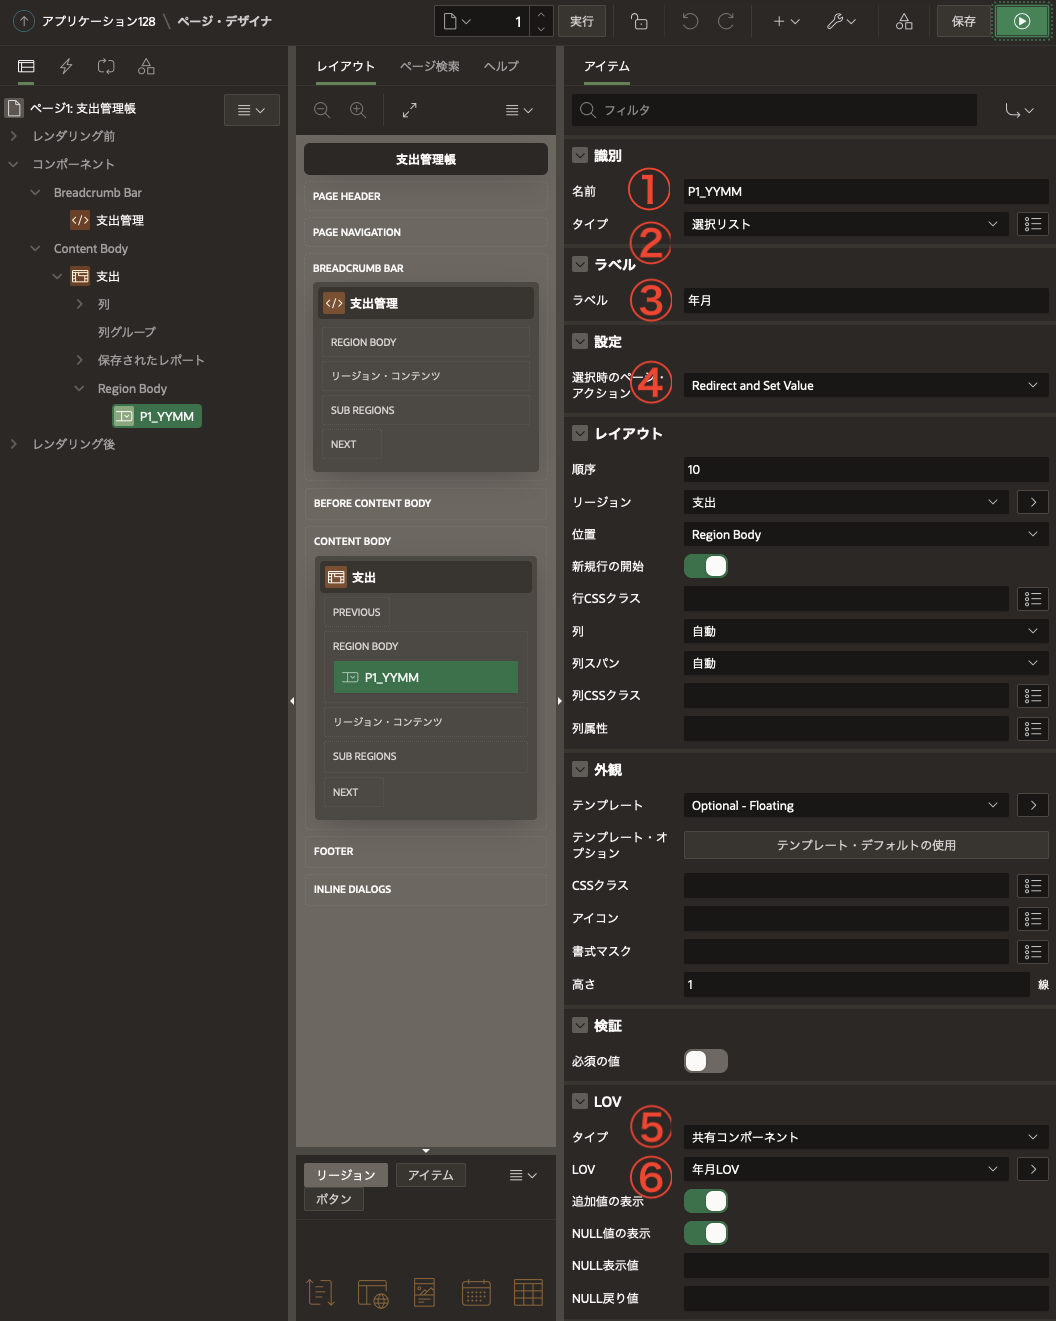Viewport: 1056px width, 1321px height.
Task: Select the ボタン gallery tab
Action: click(x=334, y=1199)
